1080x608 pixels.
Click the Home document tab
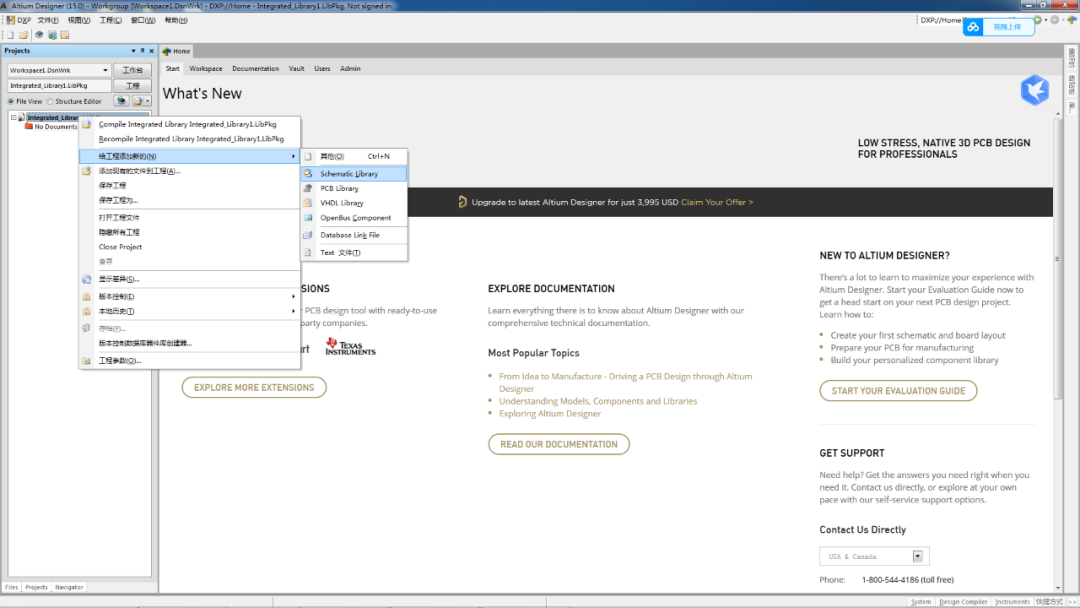tap(176, 51)
